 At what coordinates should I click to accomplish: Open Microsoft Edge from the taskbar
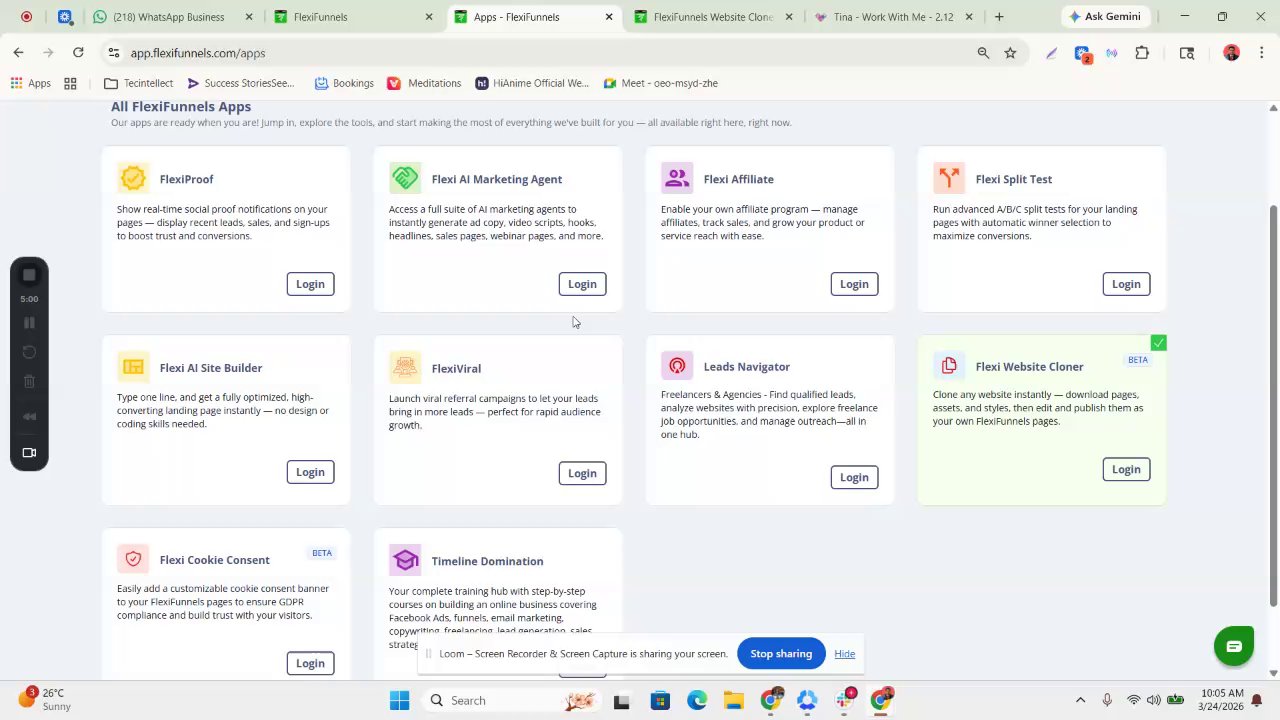tap(697, 700)
